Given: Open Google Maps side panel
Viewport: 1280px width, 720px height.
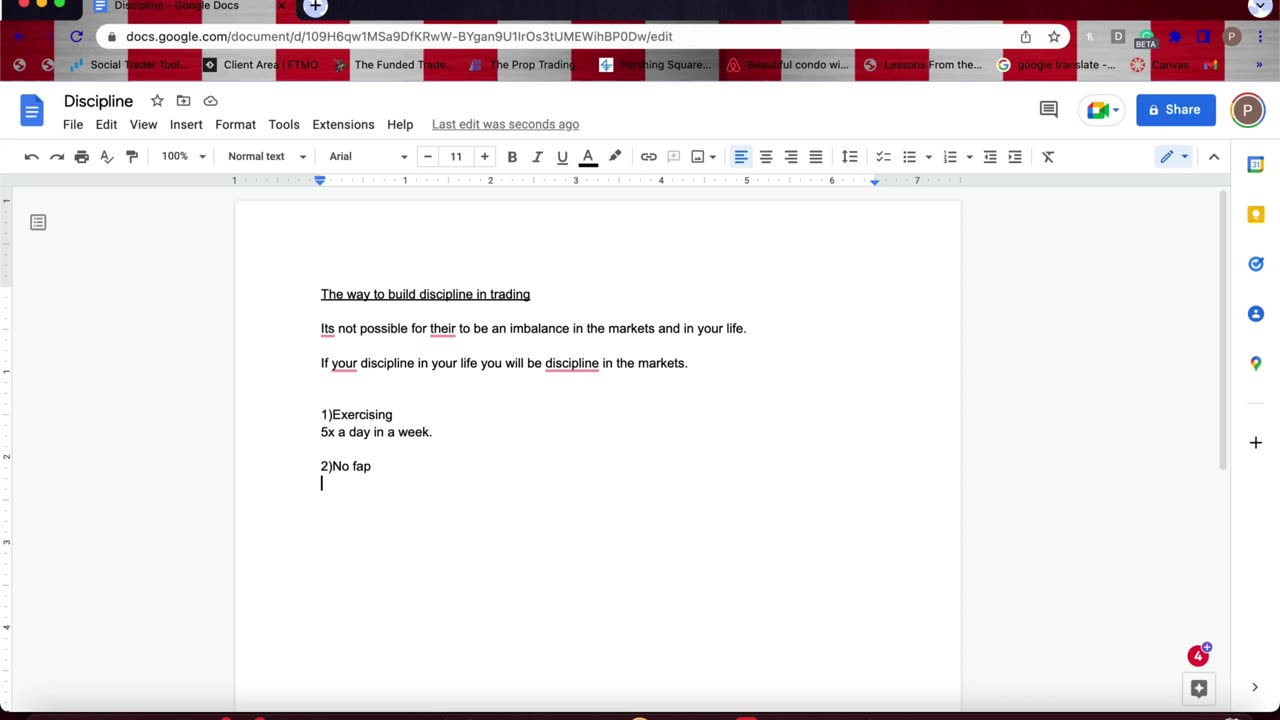Looking at the screenshot, I should tap(1256, 363).
